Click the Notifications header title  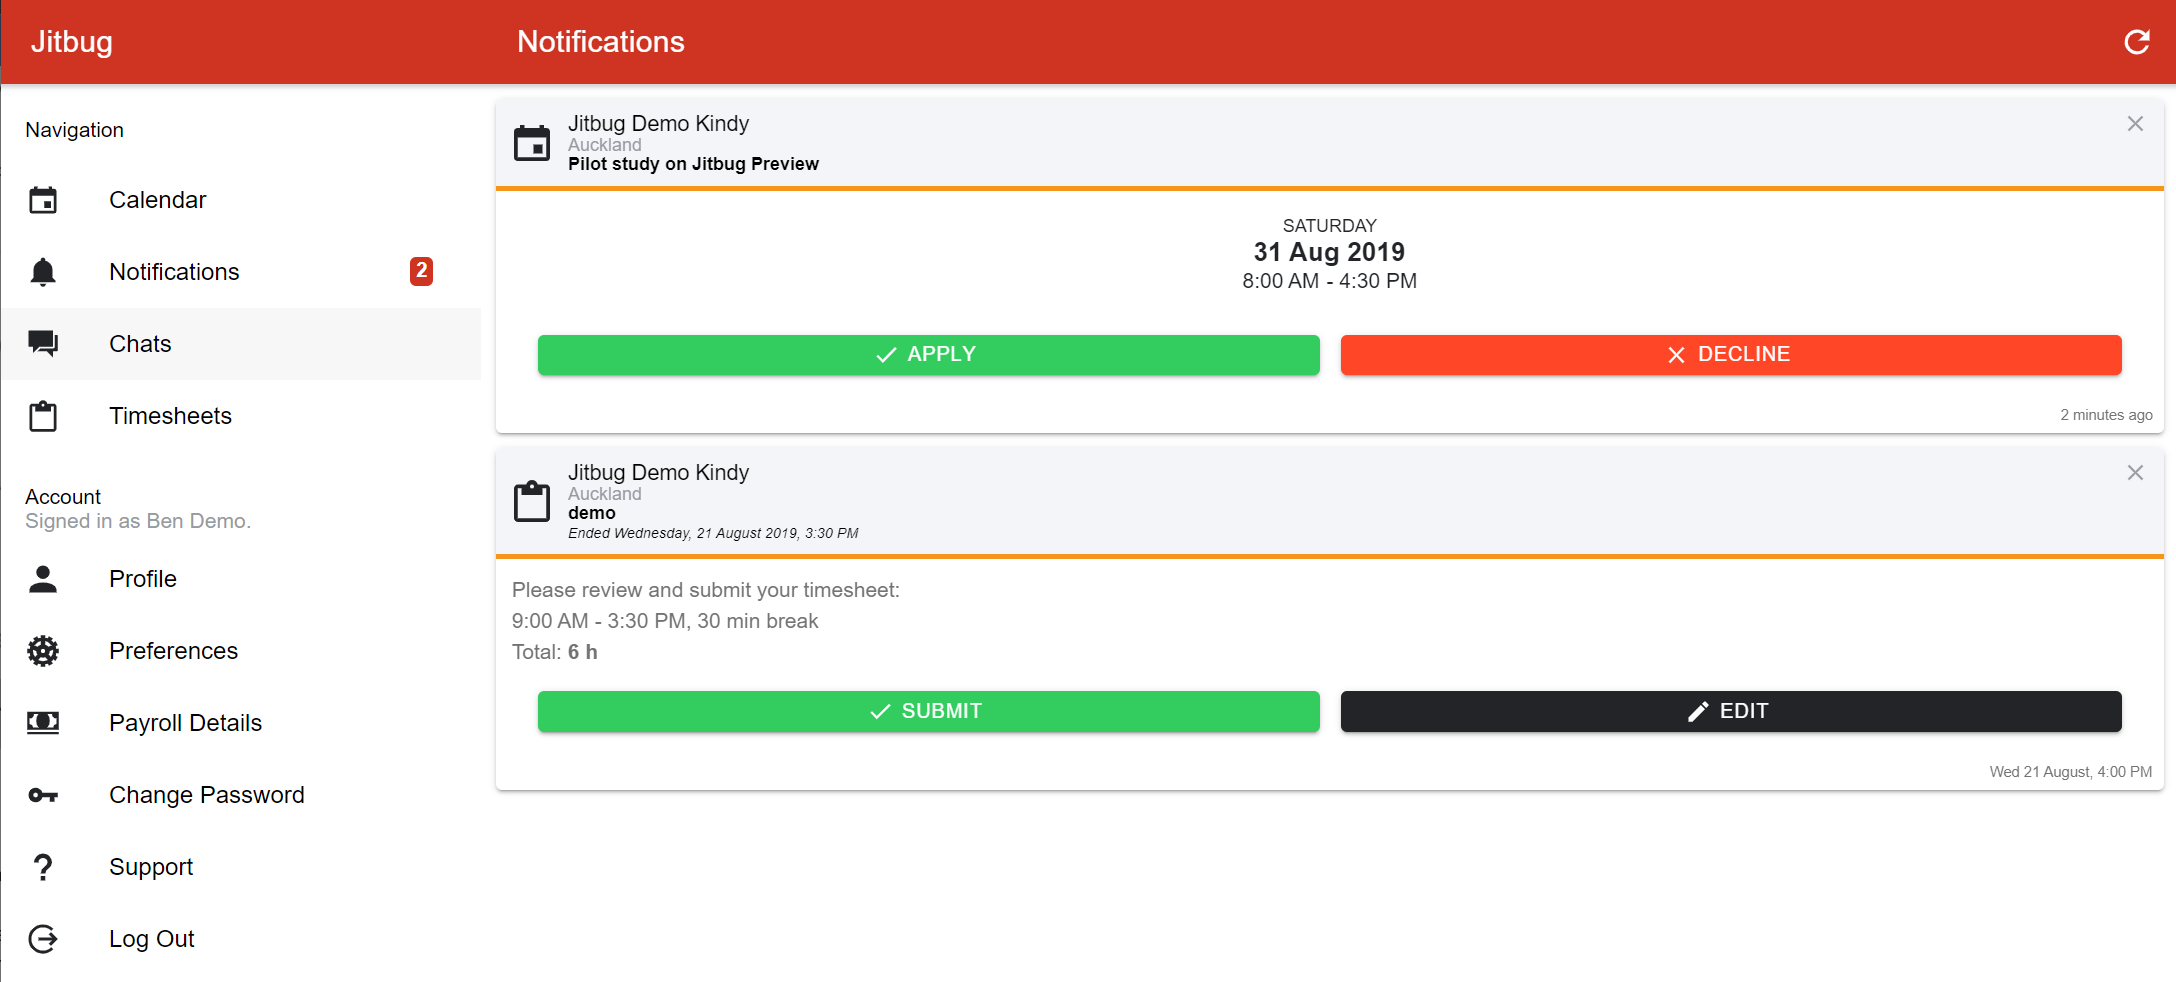601,42
